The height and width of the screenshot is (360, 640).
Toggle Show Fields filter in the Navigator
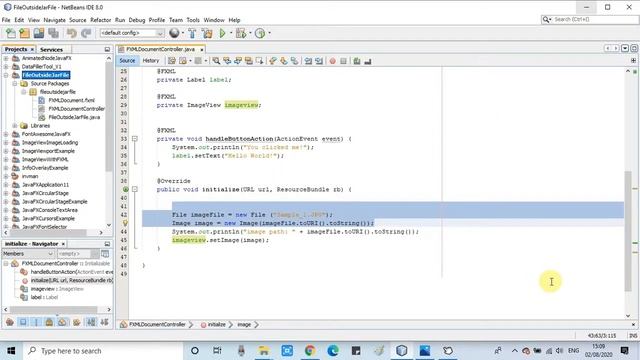[23, 322]
